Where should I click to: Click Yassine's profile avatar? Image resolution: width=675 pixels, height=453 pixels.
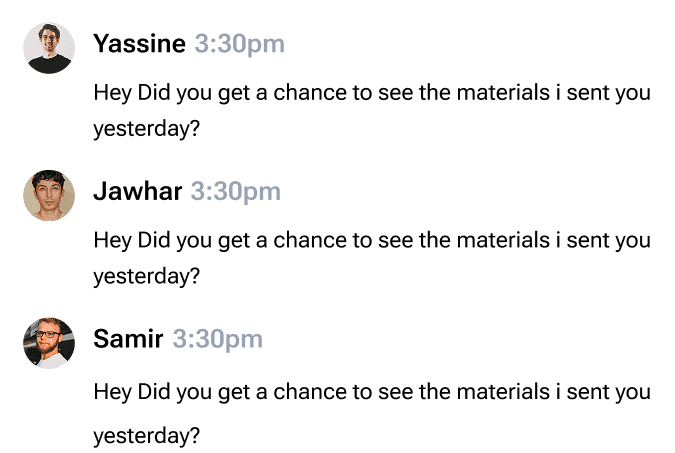49,48
